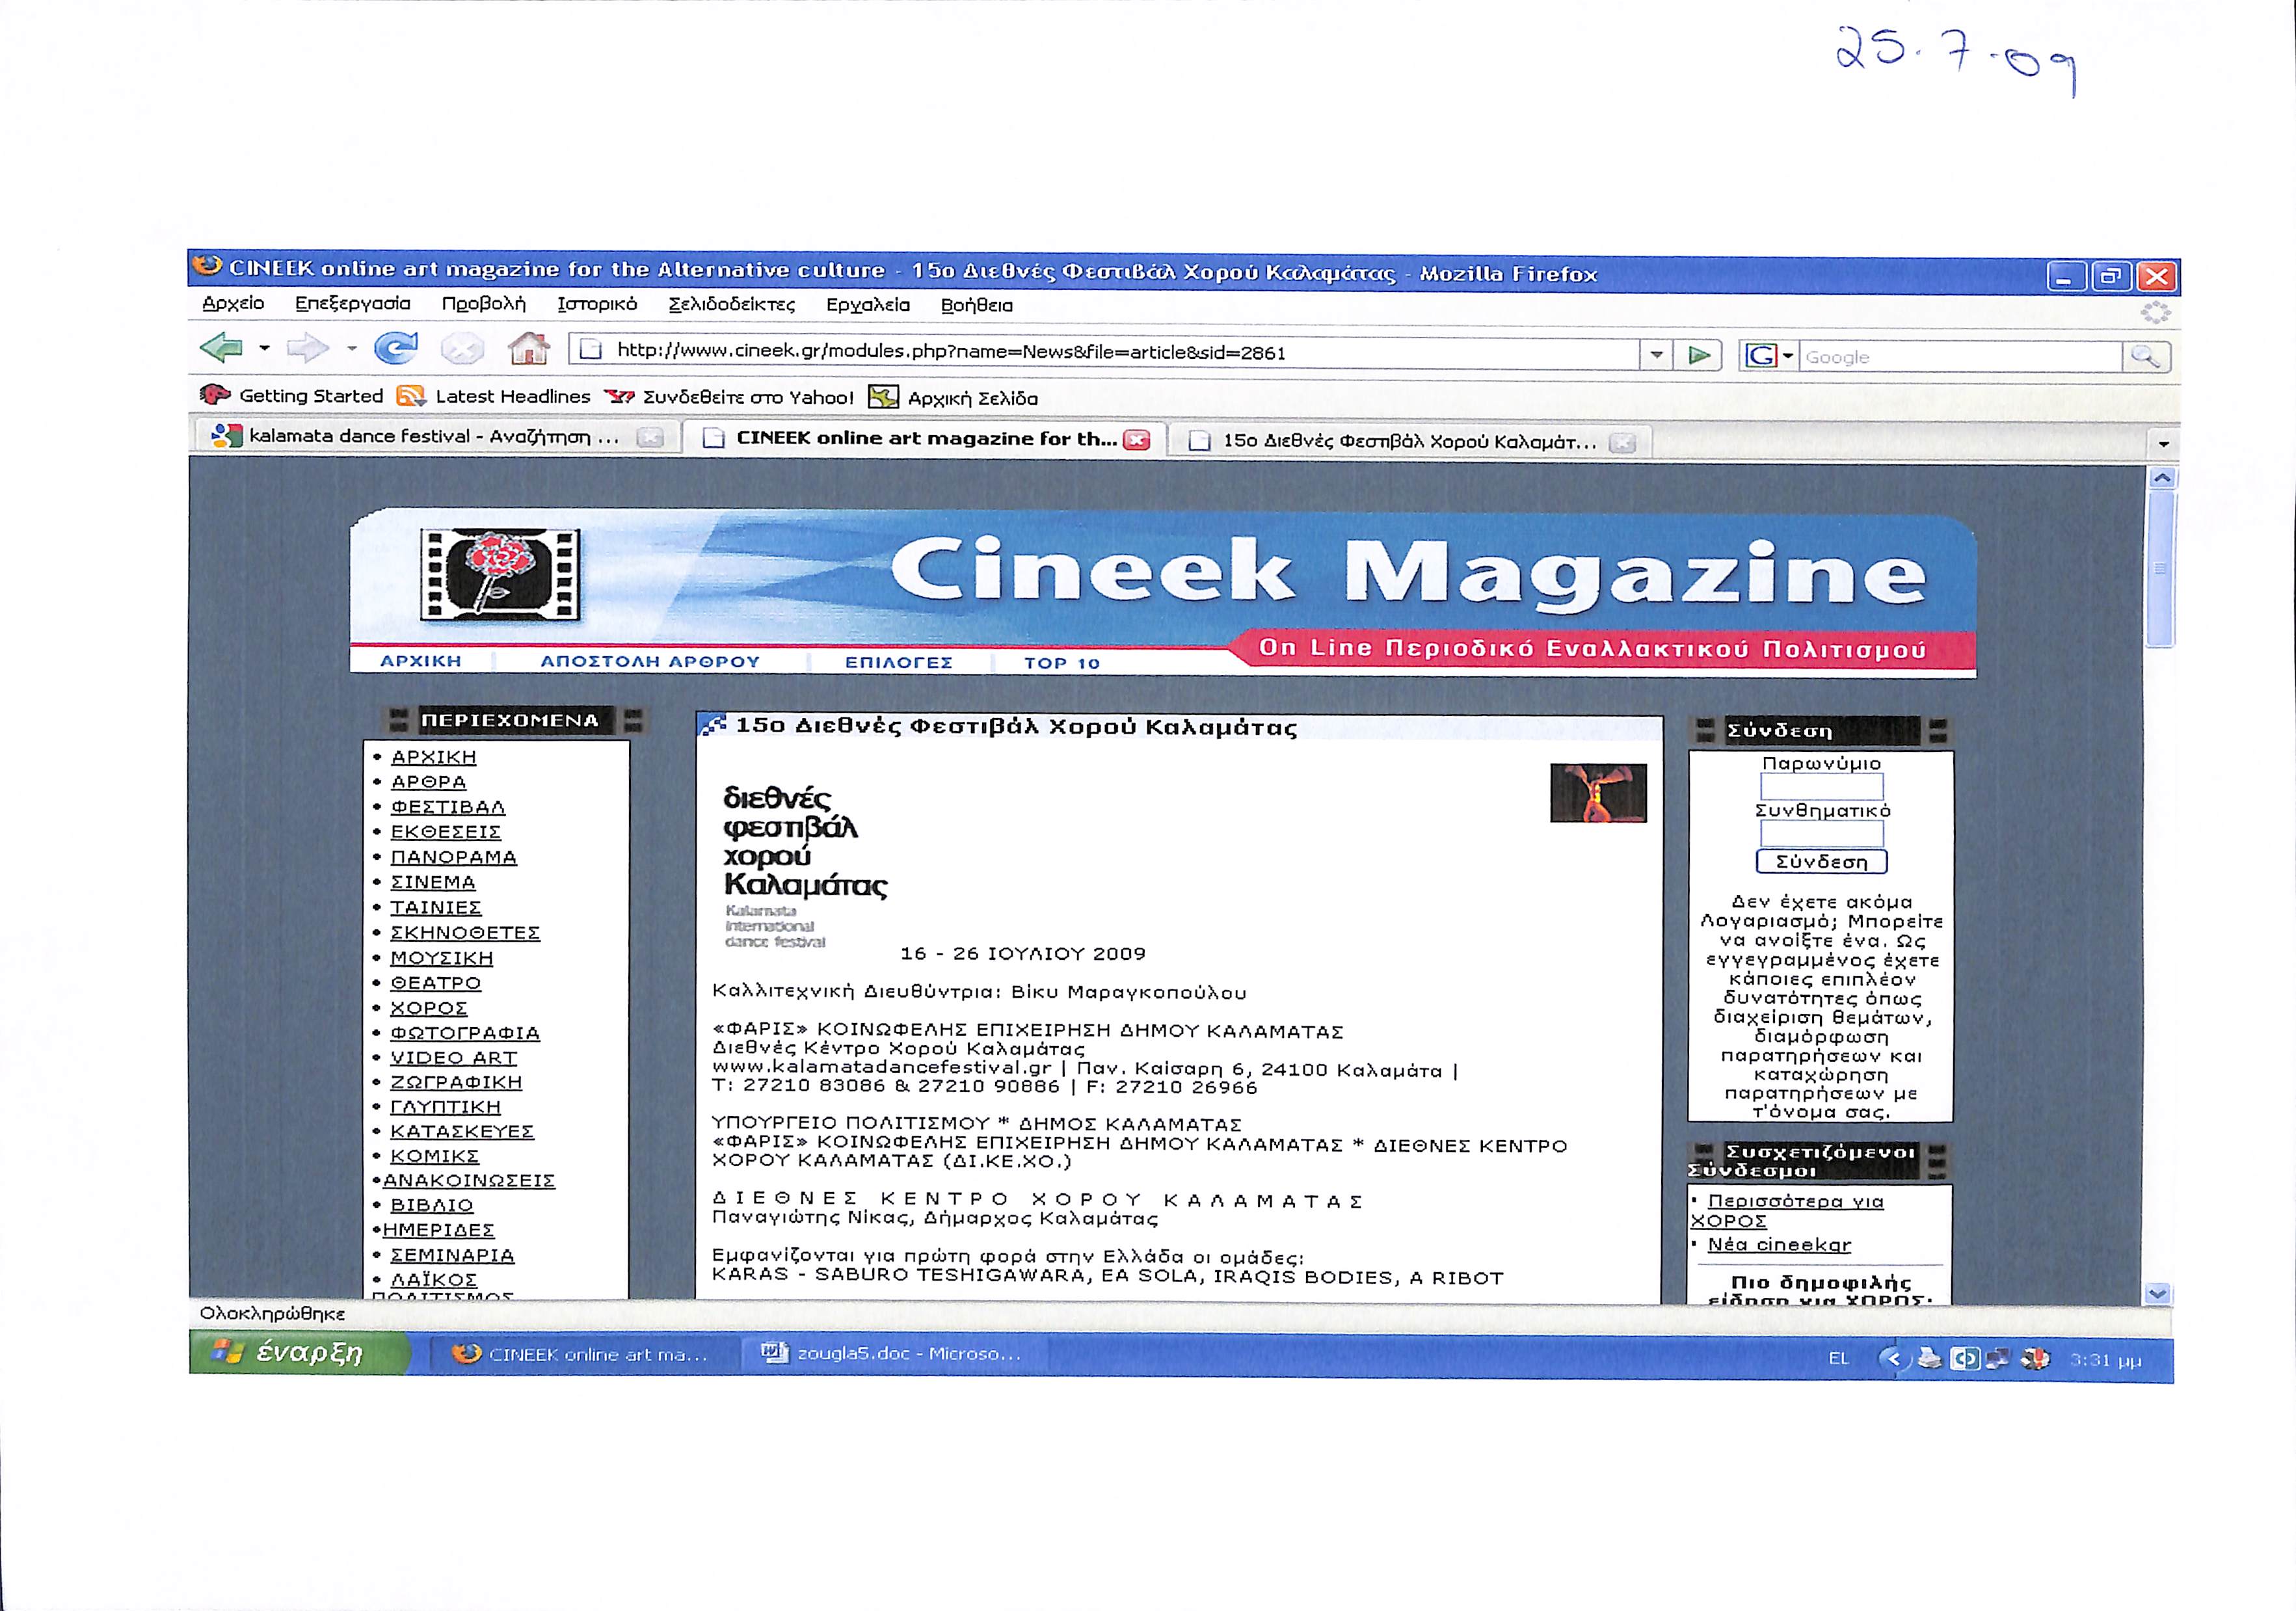
Task: Open ΘΕΑΤΡΟ in the contents list
Action: click(436, 983)
